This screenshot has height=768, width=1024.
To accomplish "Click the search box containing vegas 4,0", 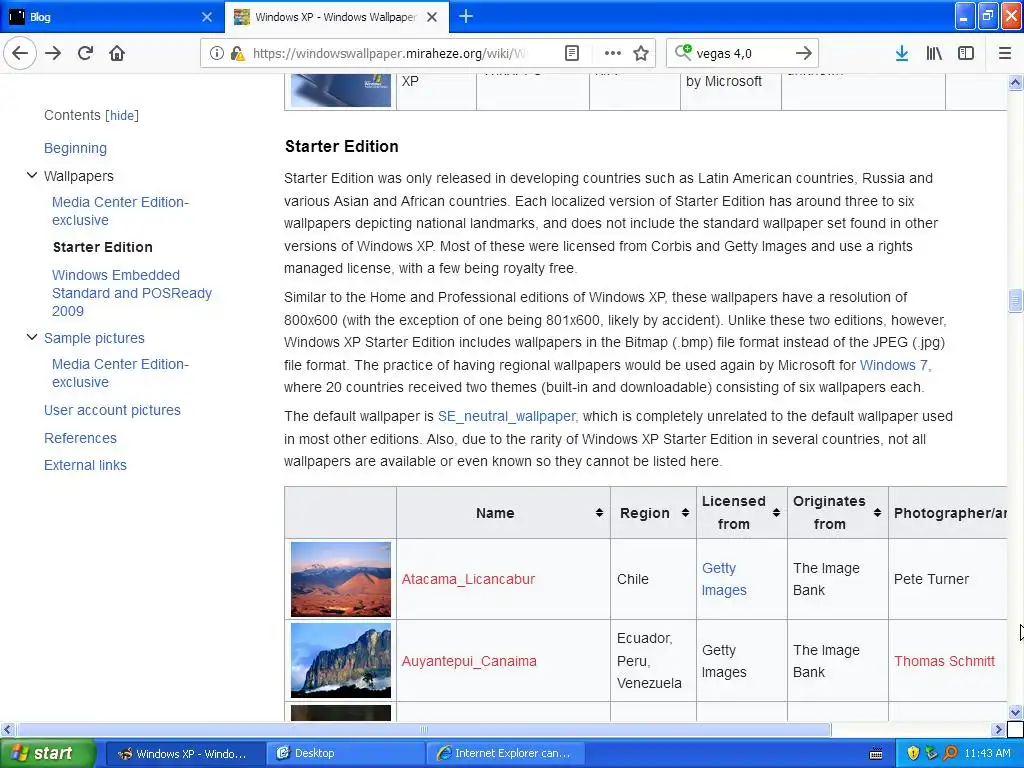I will point(742,53).
